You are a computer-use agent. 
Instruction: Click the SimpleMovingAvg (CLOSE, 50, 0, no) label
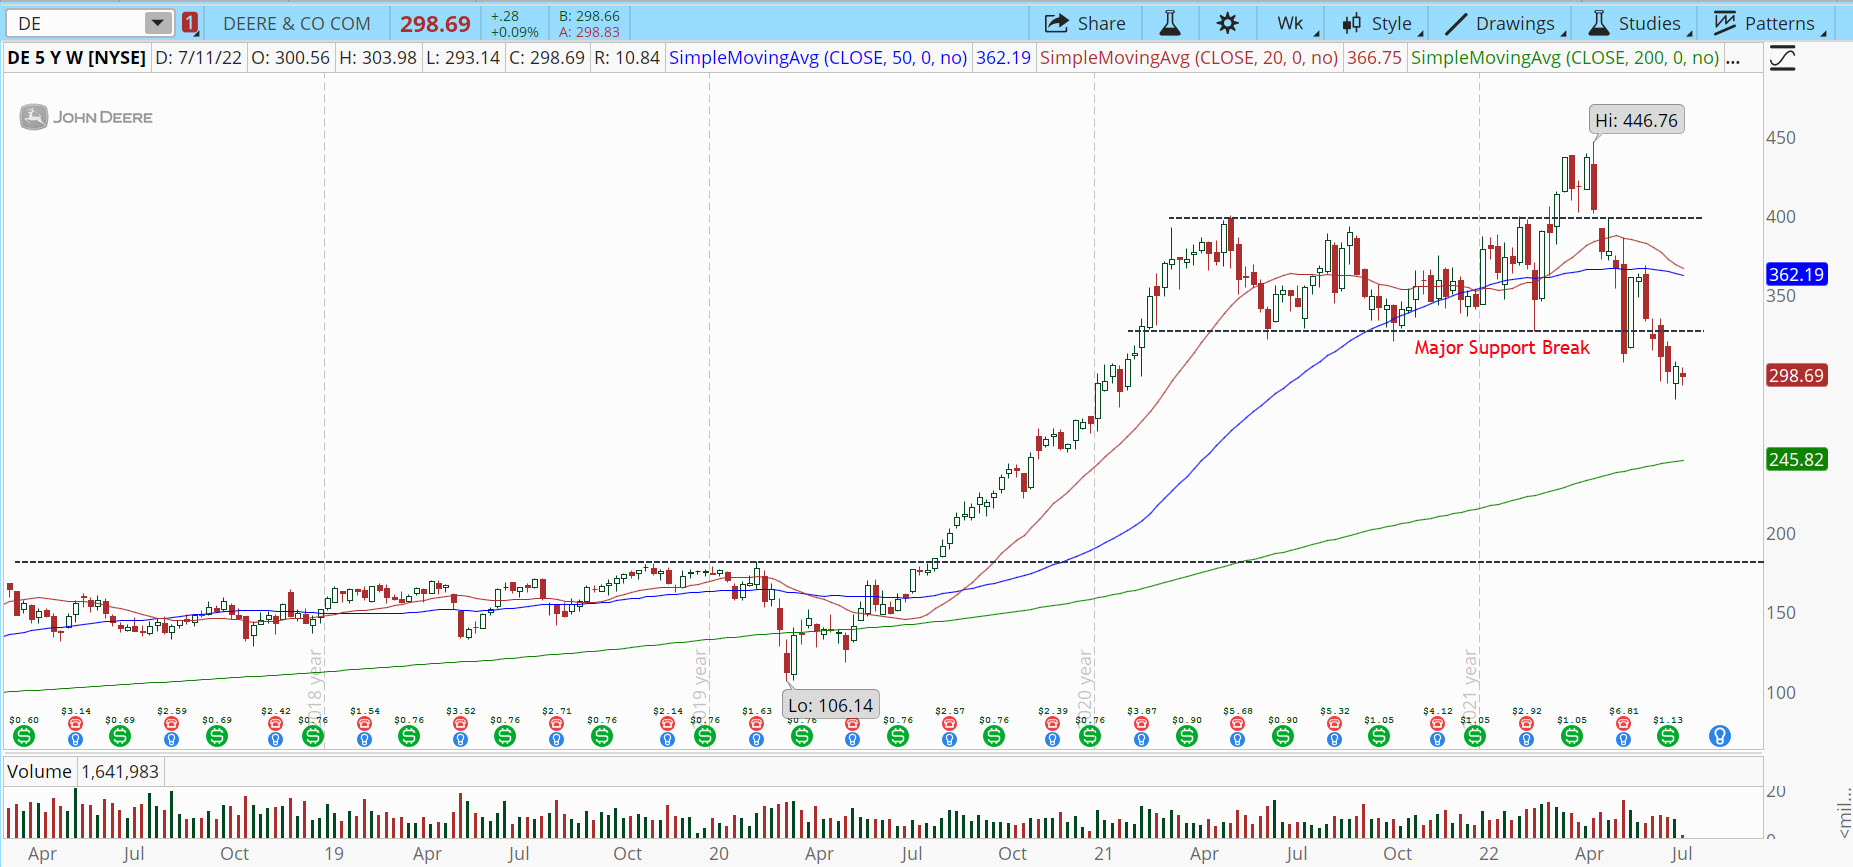[x=818, y=58]
